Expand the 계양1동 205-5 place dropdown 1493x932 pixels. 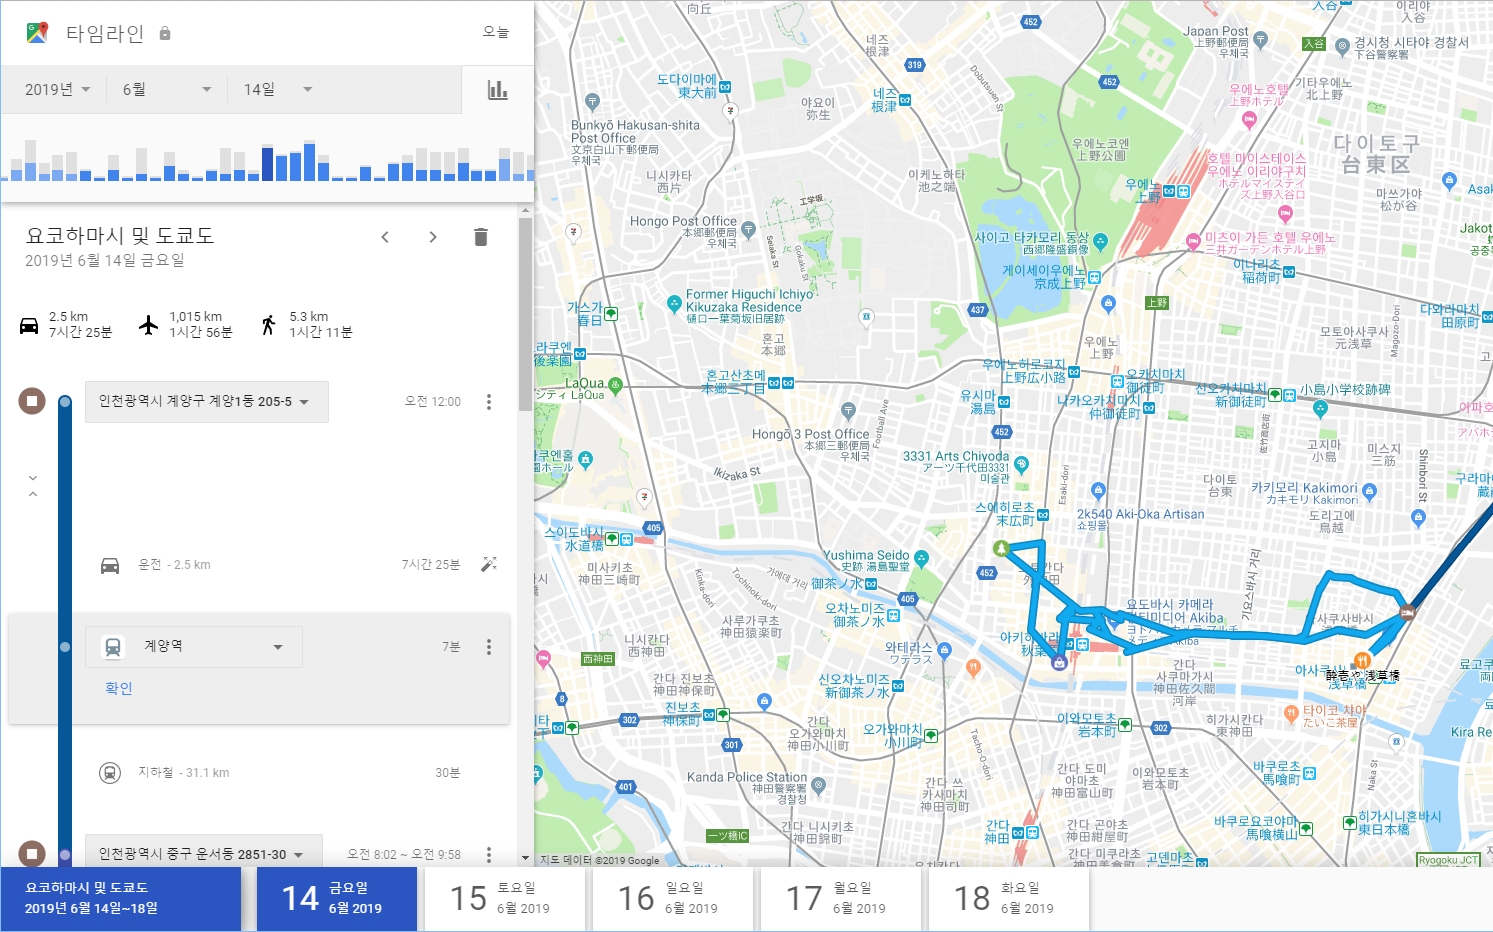point(206,402)
